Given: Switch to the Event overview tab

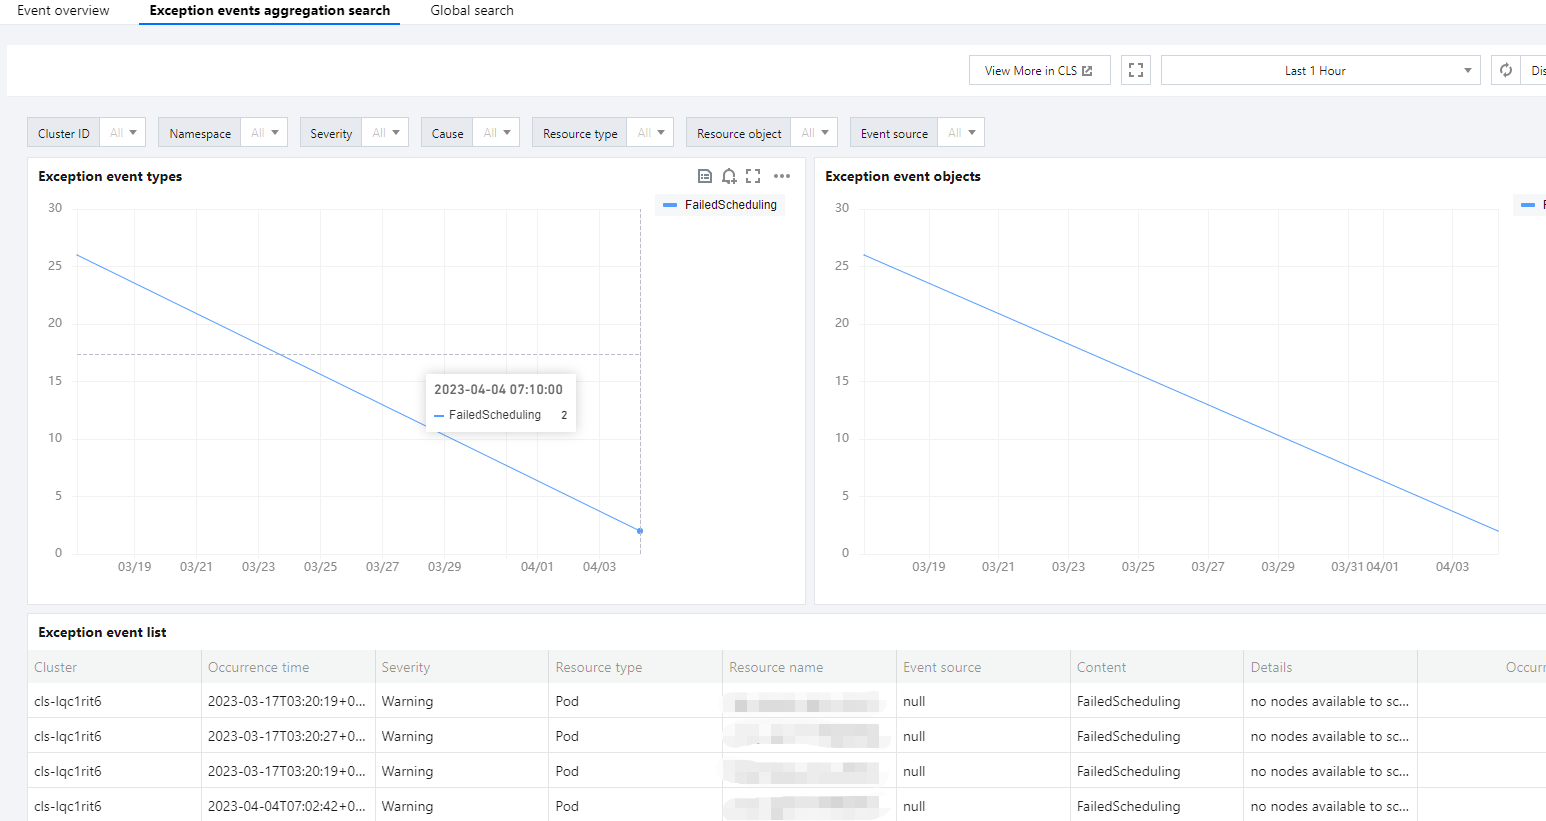Looking at the screenshot, I should pyautogui.click(x=63, y=10).
